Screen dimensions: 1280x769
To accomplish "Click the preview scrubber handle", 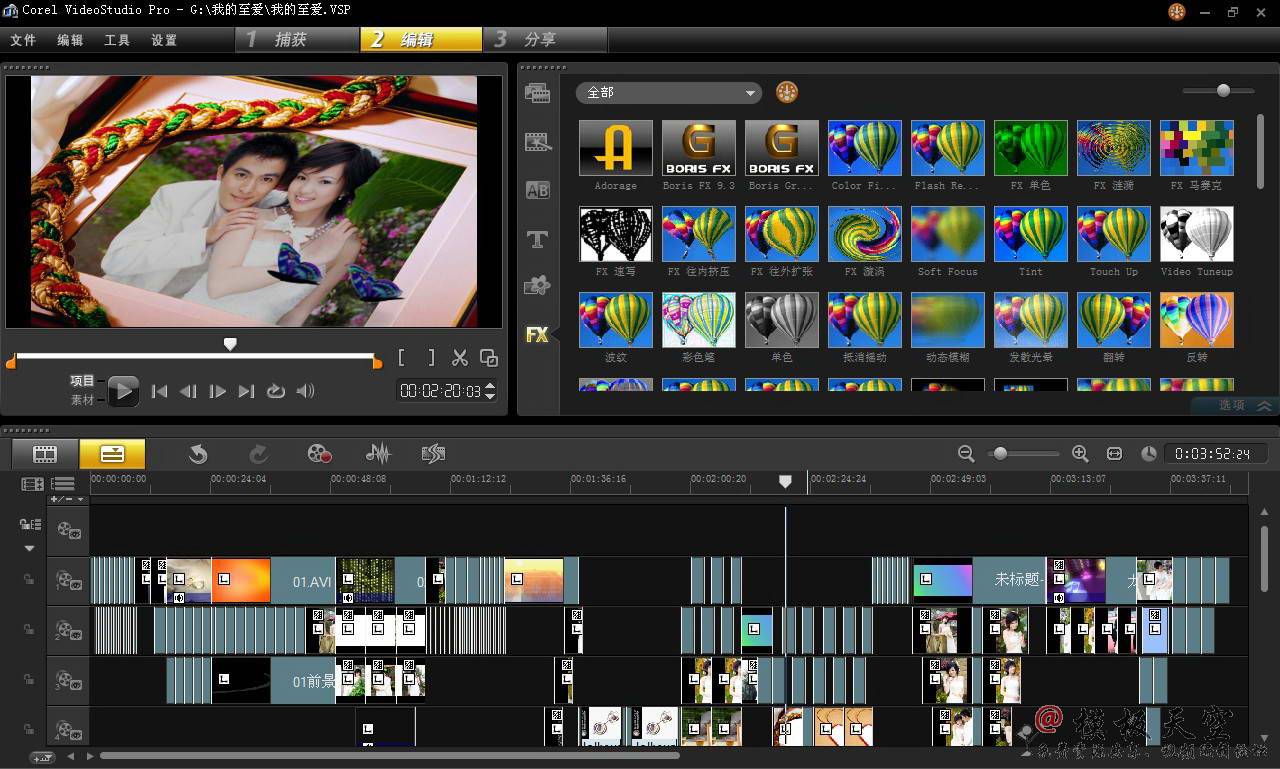I will click(x=230, y=343).
